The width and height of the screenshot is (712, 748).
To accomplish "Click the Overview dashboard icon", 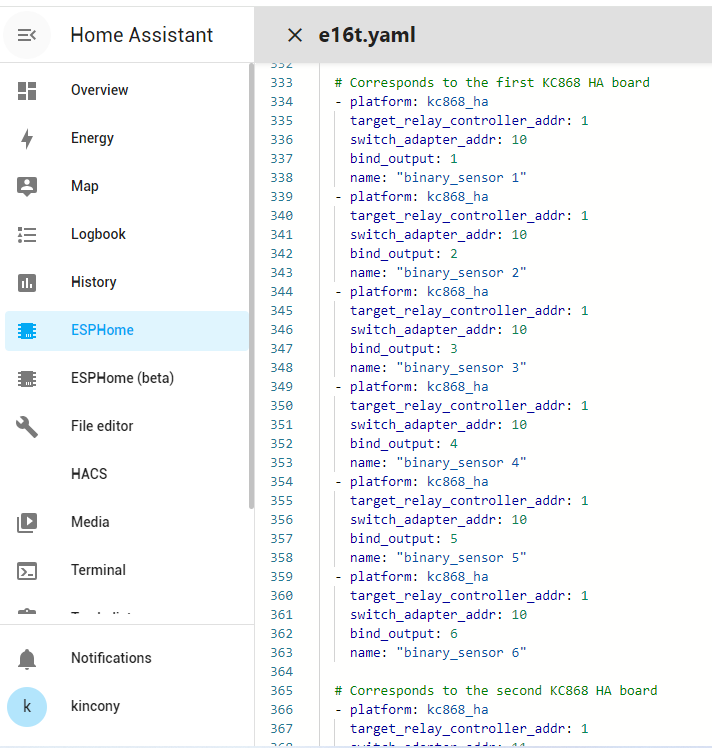I will pyautogui.click(x=27, y=90).
